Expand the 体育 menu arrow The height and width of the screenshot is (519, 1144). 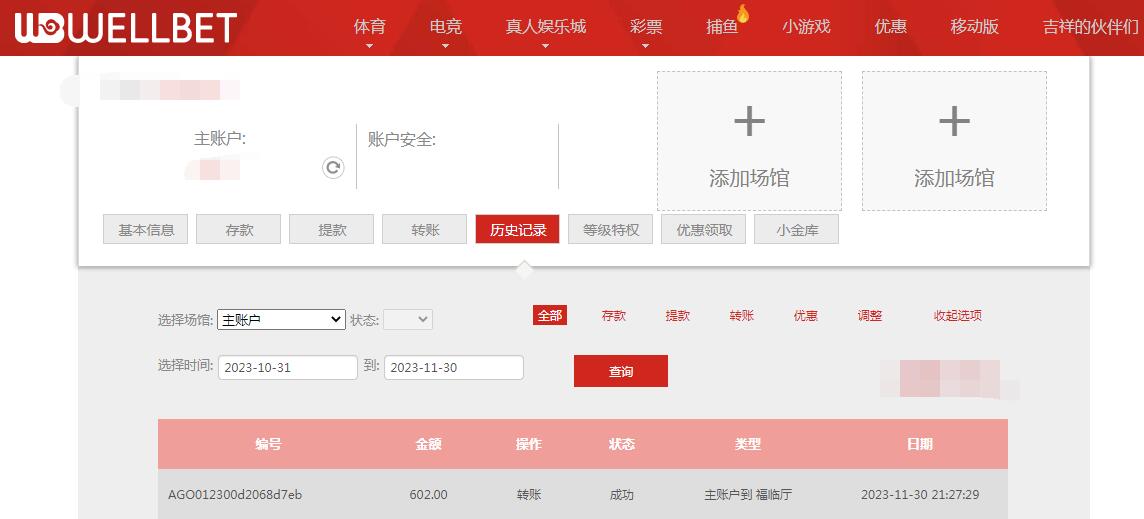tap(369, 46)
